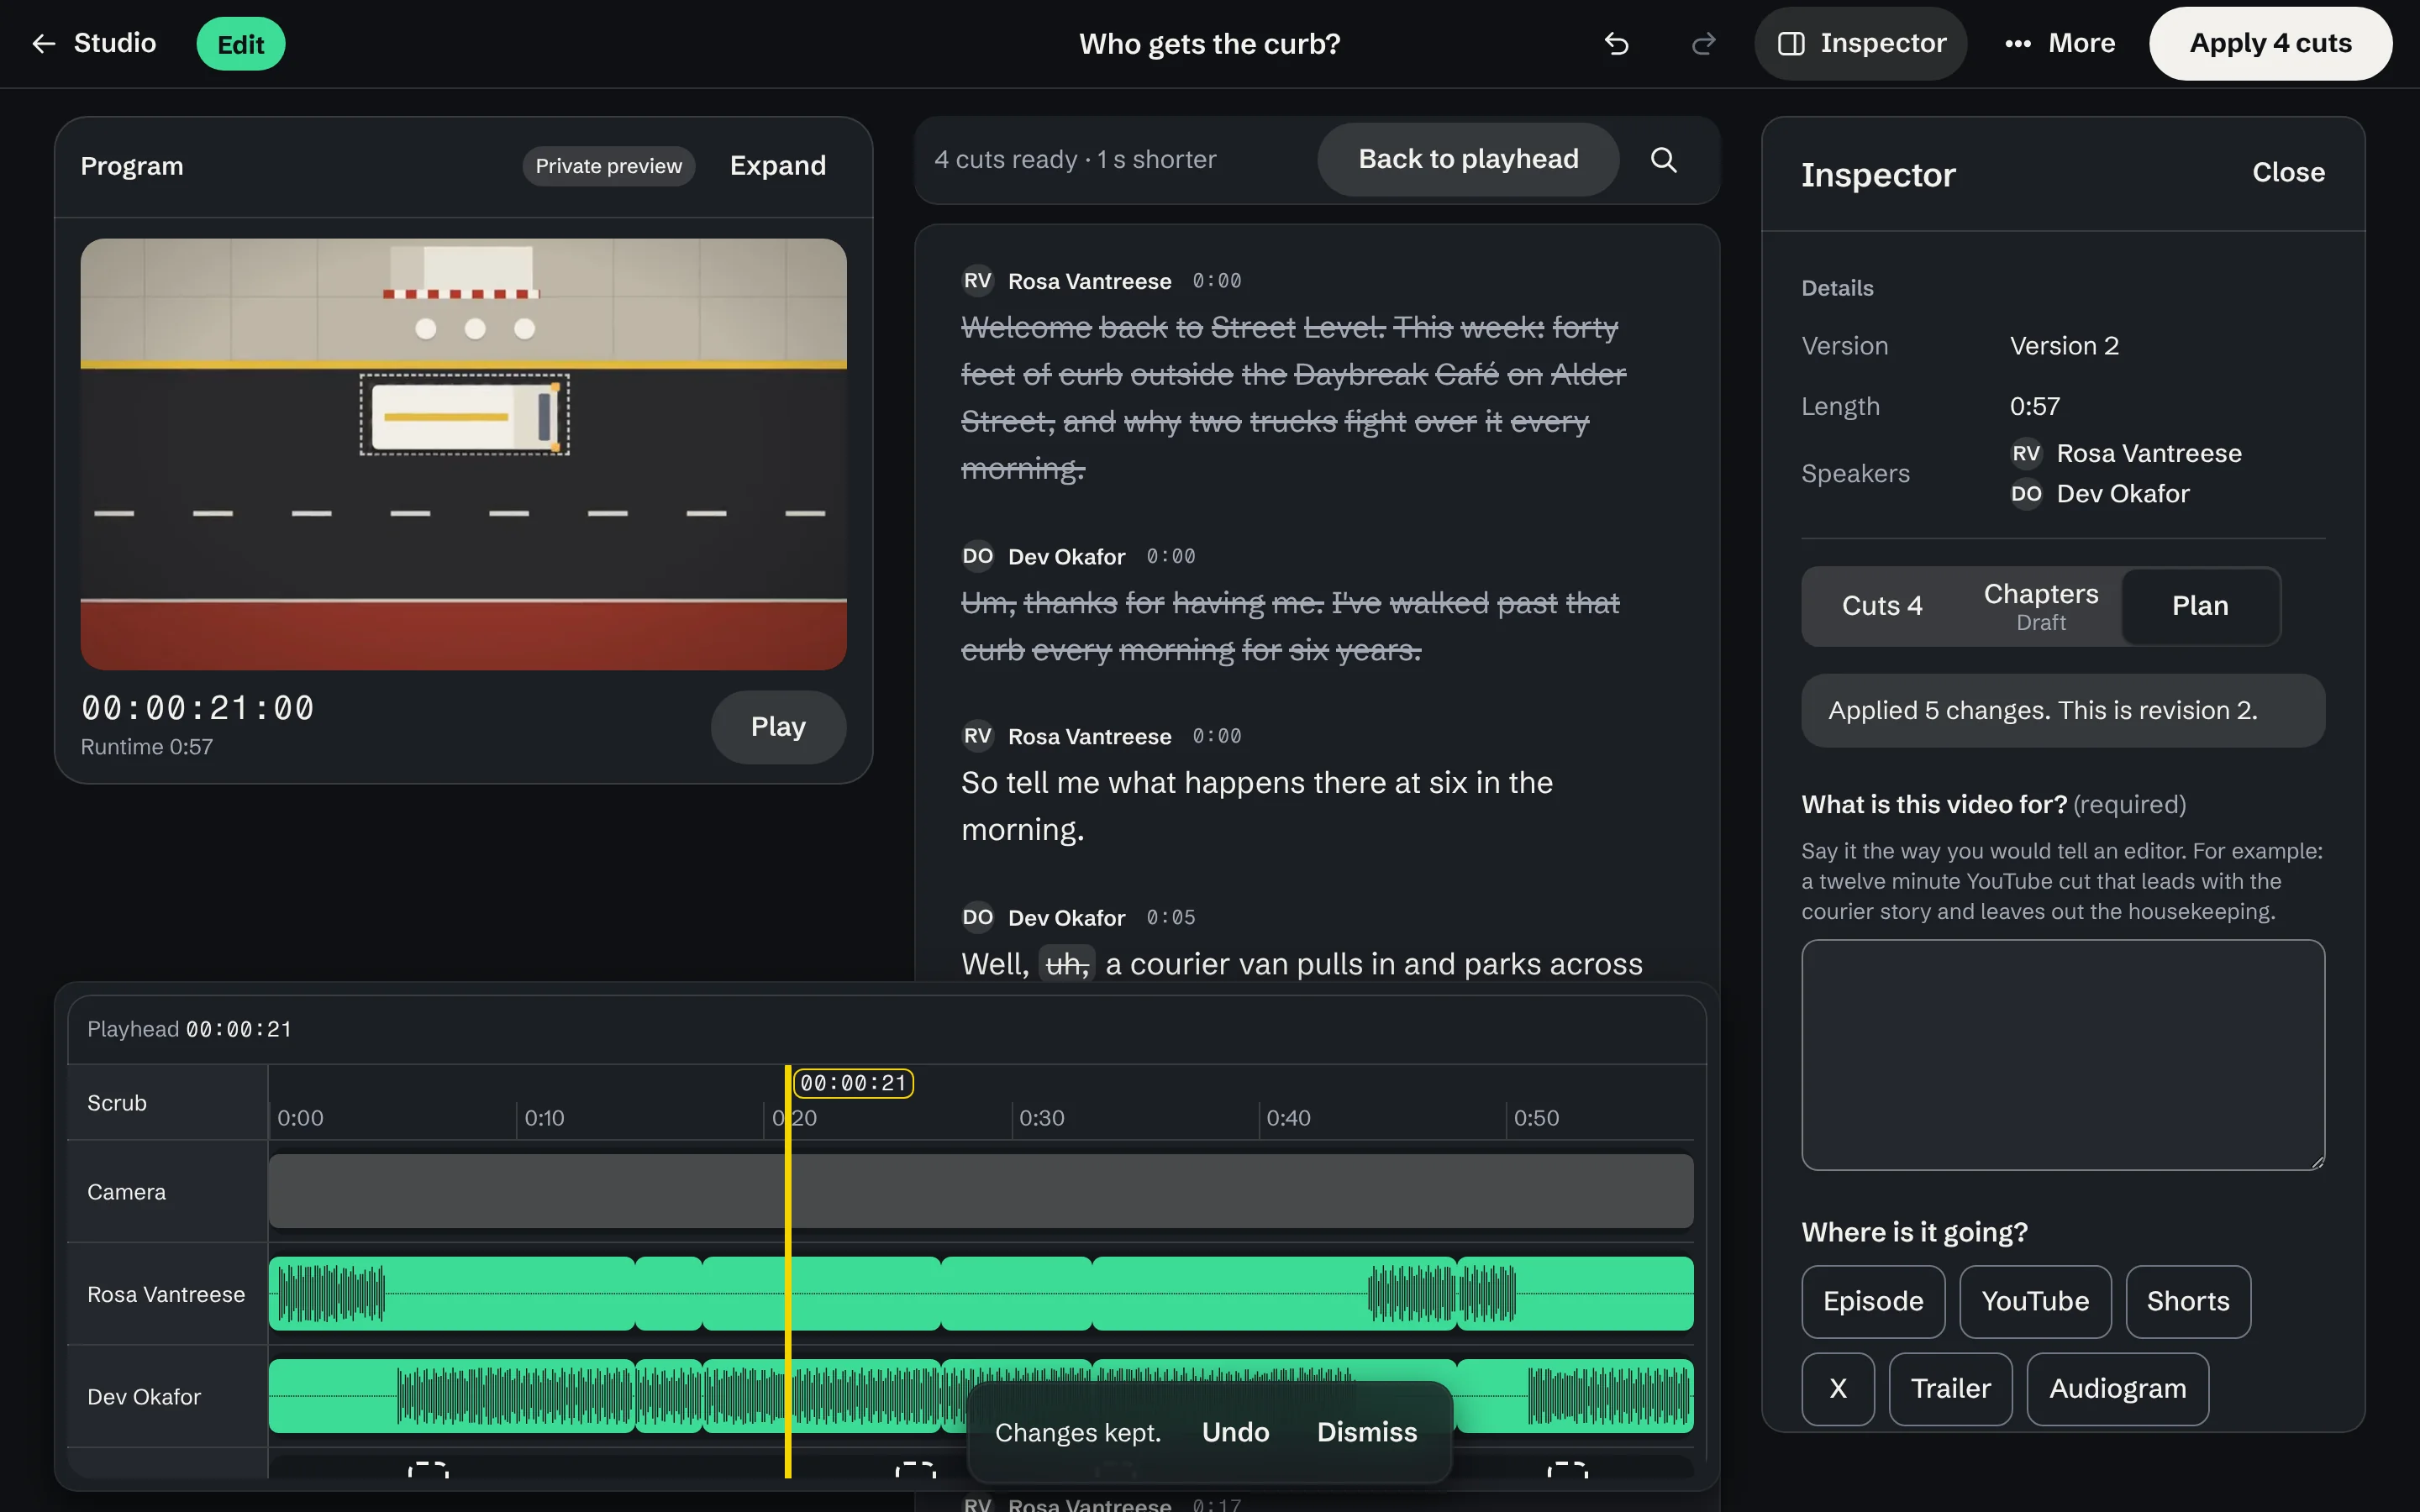This screenshot has height=1512, width=2420.
Task: Click Back to playhead
Action: (x=1468, y=160)
